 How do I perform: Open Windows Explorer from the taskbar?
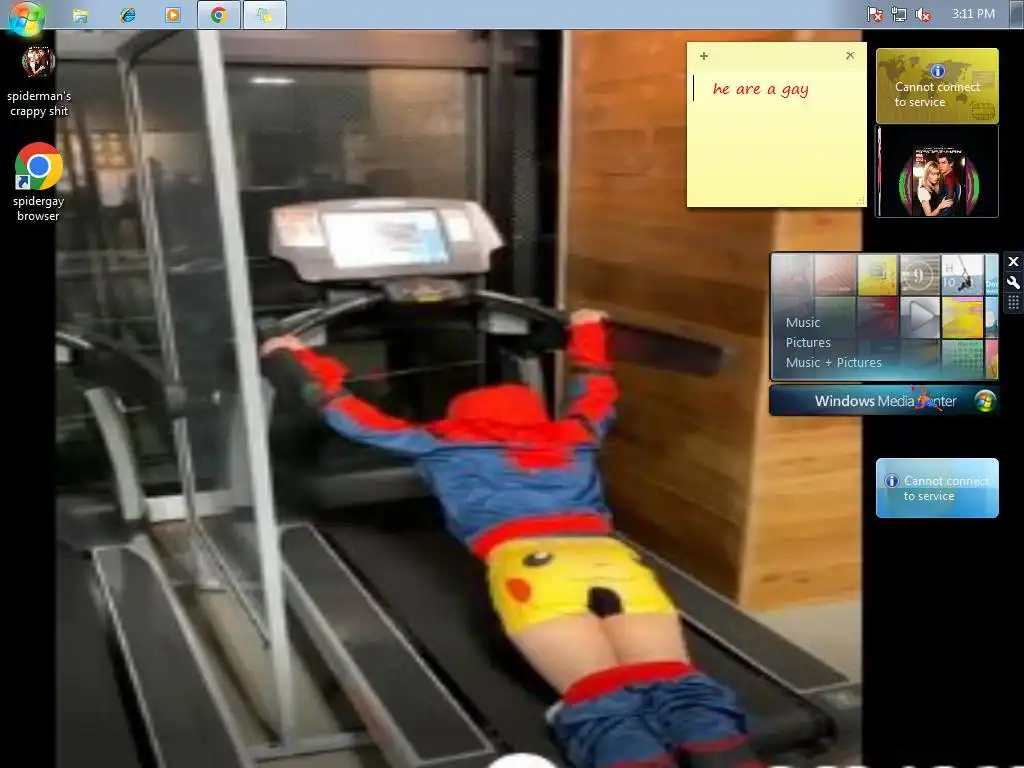80,15
